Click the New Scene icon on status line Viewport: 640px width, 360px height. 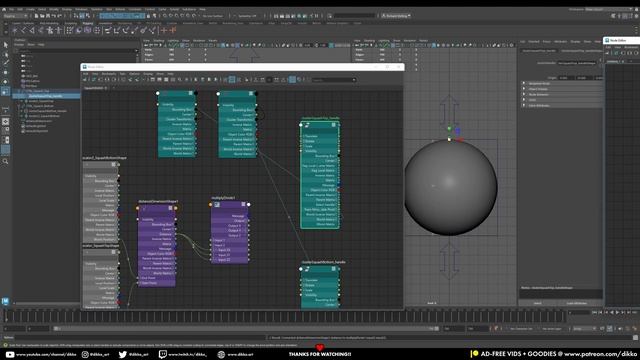point(36,16)
